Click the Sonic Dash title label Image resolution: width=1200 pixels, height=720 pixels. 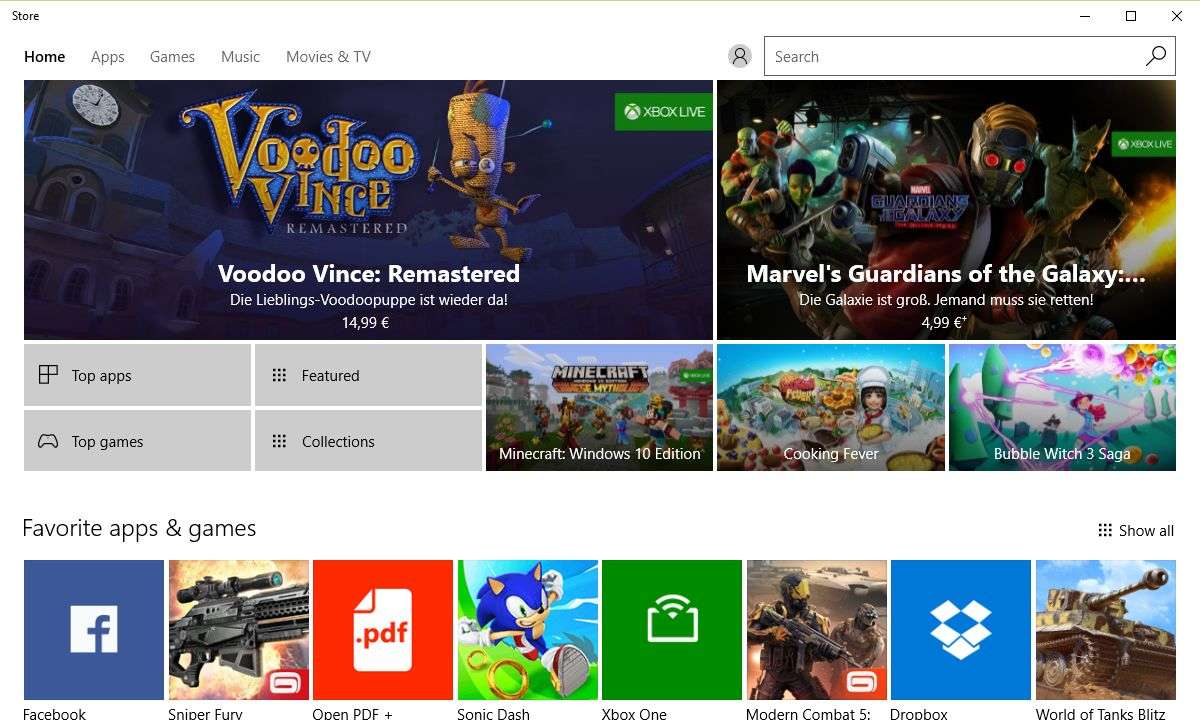[x=493, y=714]
